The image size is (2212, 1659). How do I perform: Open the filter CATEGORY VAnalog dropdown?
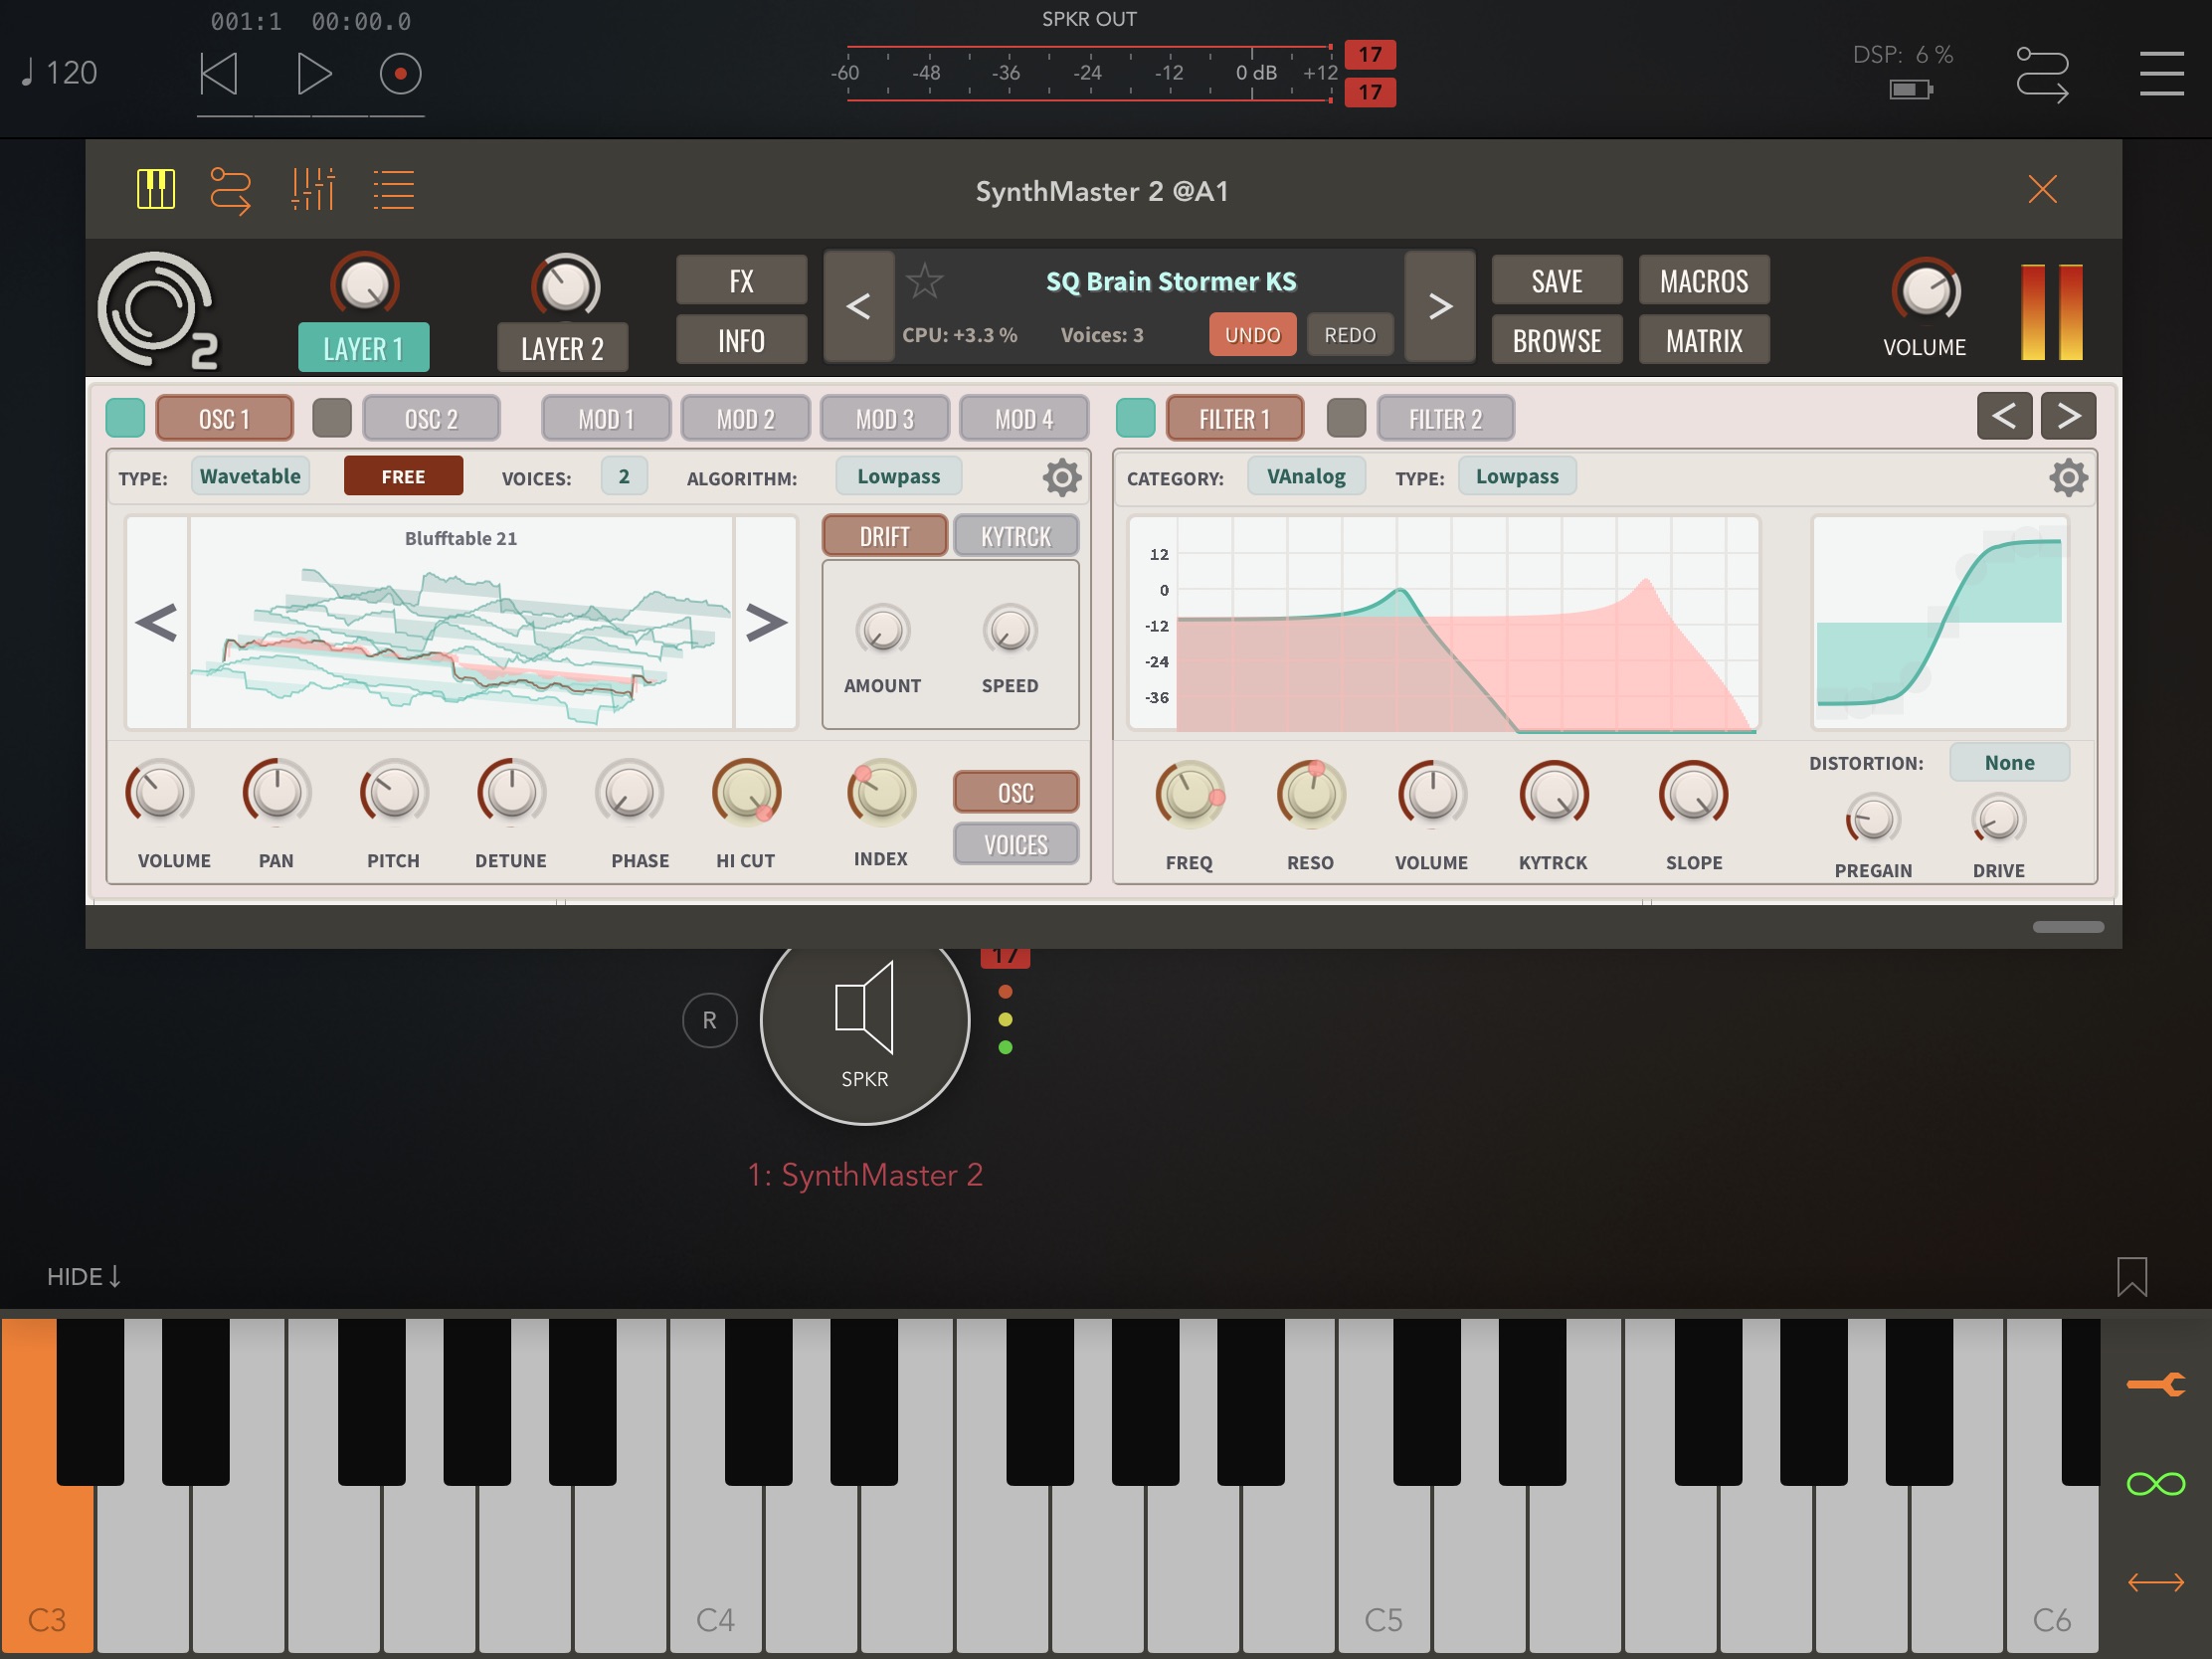point(1306,476)
